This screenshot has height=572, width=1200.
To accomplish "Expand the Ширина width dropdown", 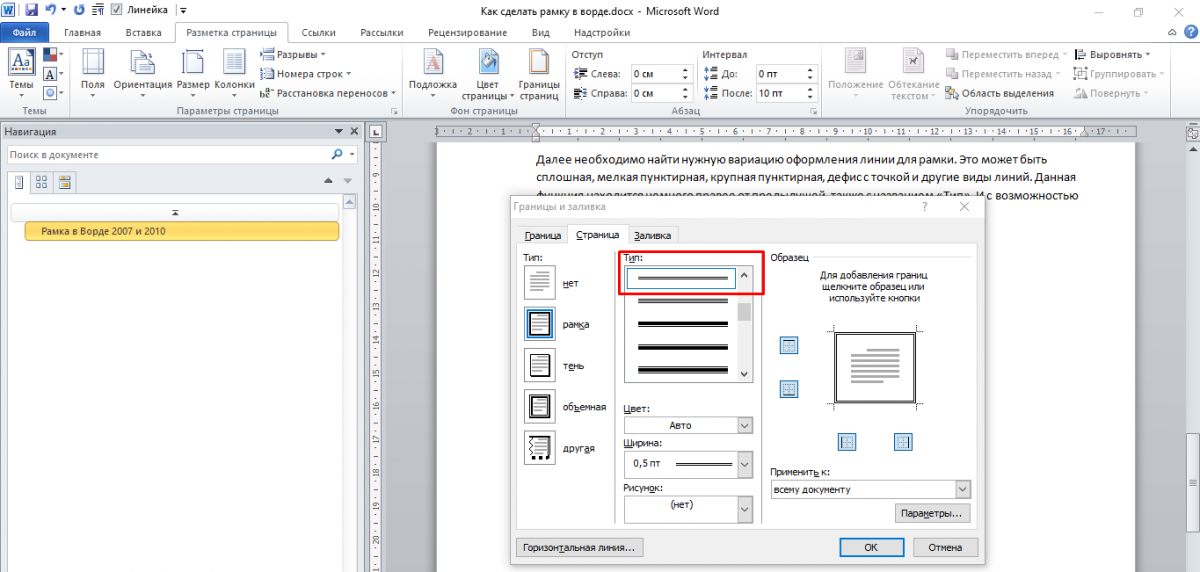I will click(x=744, y=464).
